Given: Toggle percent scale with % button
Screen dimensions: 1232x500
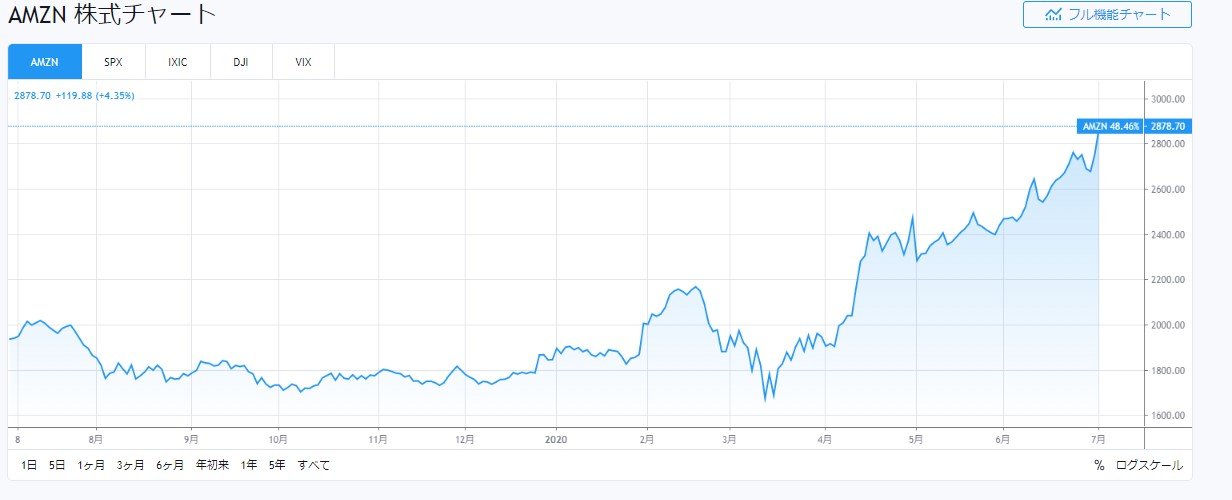Looking at the screenshot, I should pyautogui.click(x=1099, y=465).
